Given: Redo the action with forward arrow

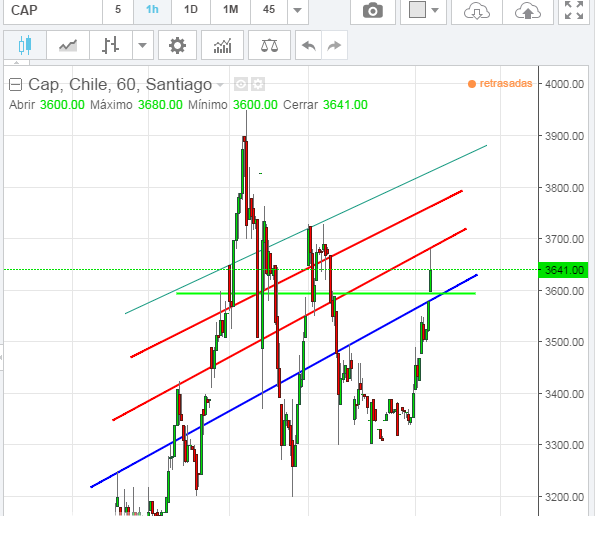Looking at the screenshot, I should (334, 46).
